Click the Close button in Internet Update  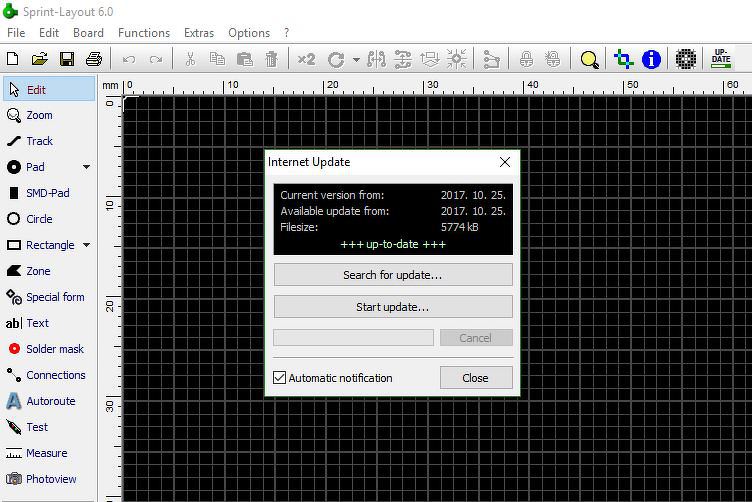pyautogui.click(x=476, y=378)
